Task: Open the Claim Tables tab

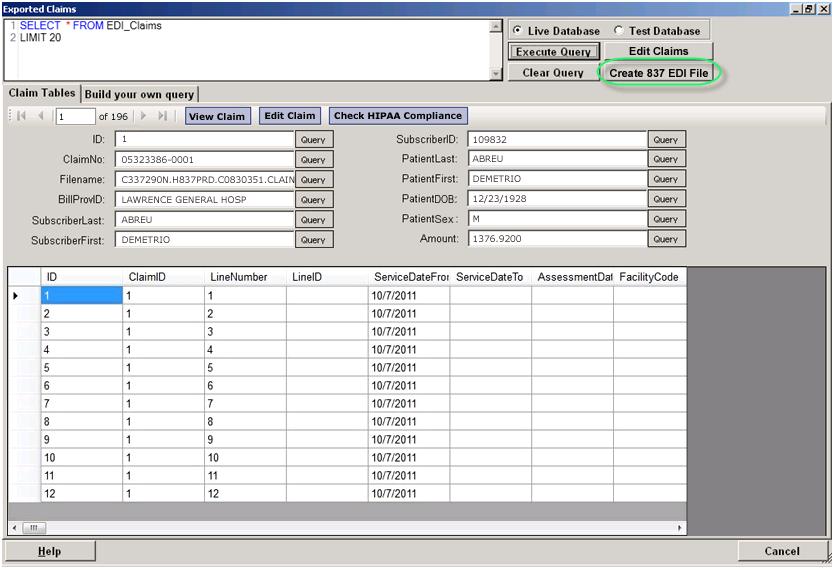Action: click(42, 93)
